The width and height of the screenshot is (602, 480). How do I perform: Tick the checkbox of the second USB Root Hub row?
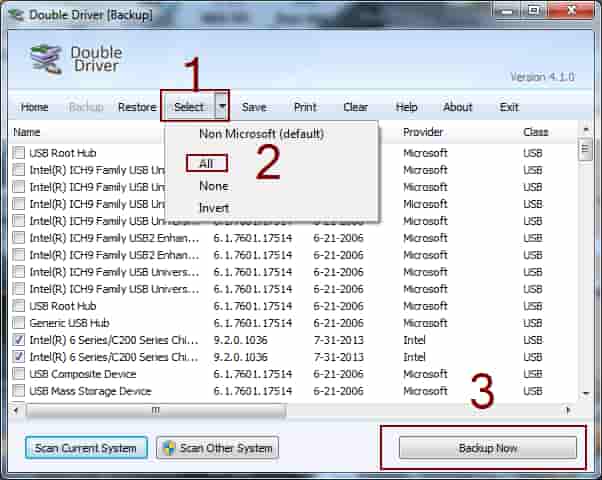tap(18, 306)
